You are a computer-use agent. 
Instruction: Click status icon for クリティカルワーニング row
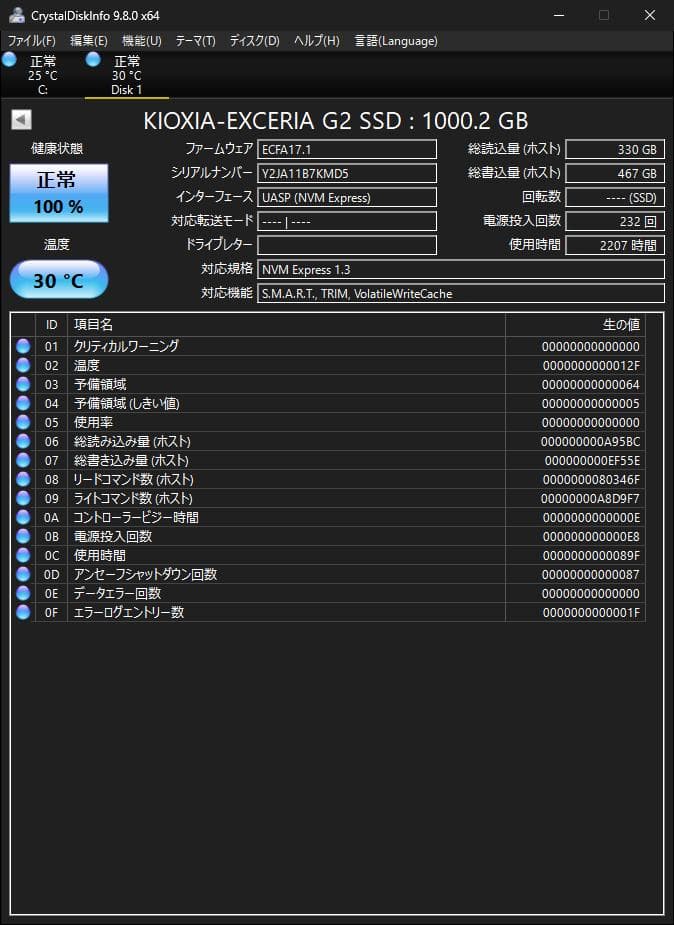tap(23, 346)
